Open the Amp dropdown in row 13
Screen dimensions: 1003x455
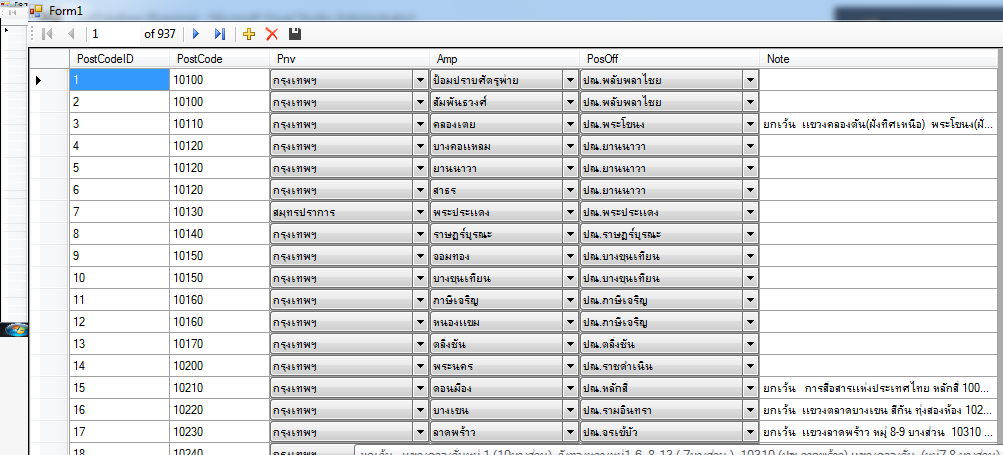pos(571,344)
